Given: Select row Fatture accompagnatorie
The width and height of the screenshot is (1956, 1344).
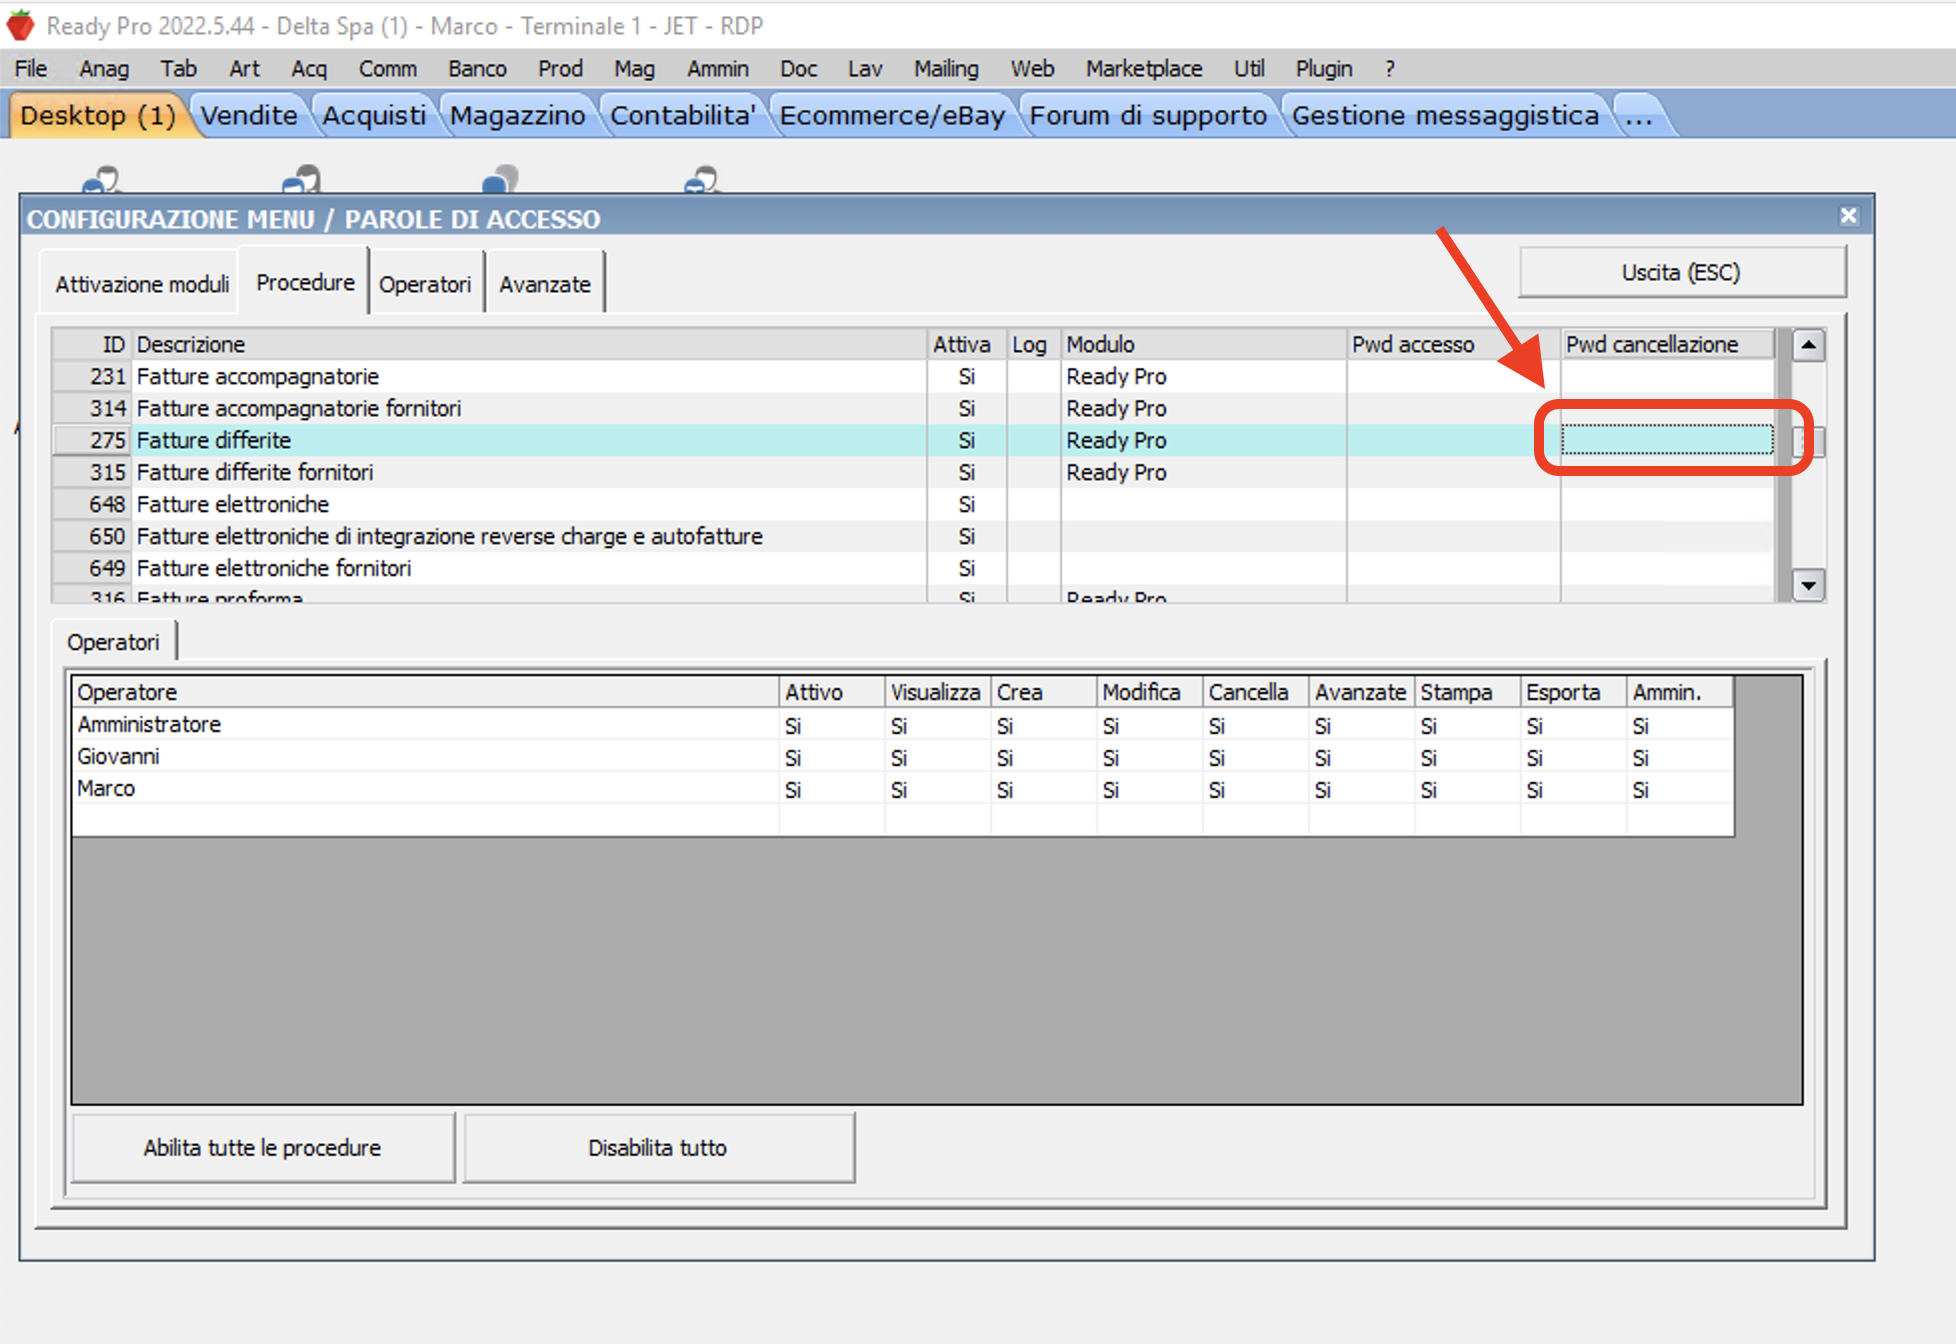Looking at the screenshot, I should pos(914,376).
